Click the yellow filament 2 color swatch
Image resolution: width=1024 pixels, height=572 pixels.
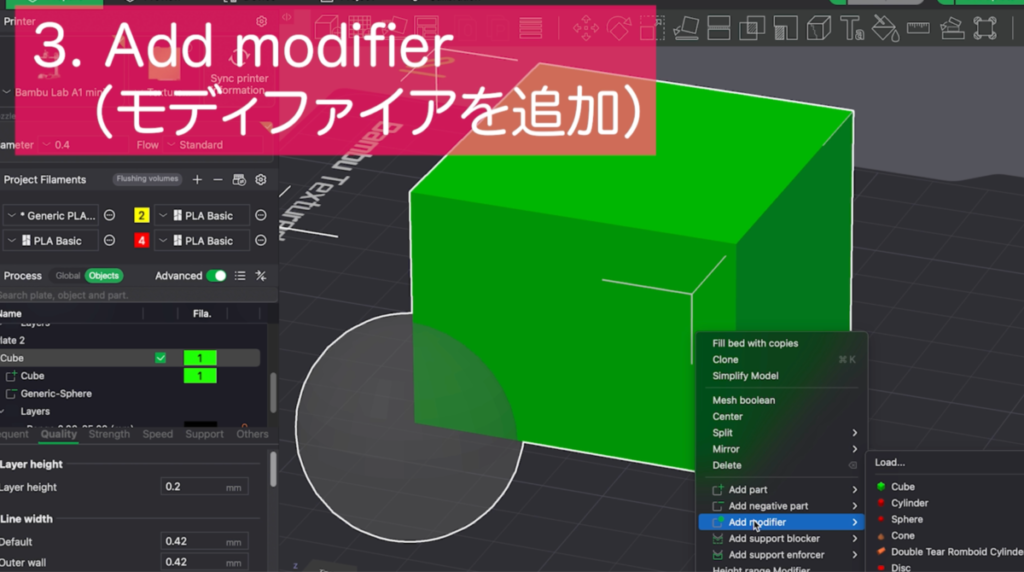142,216
